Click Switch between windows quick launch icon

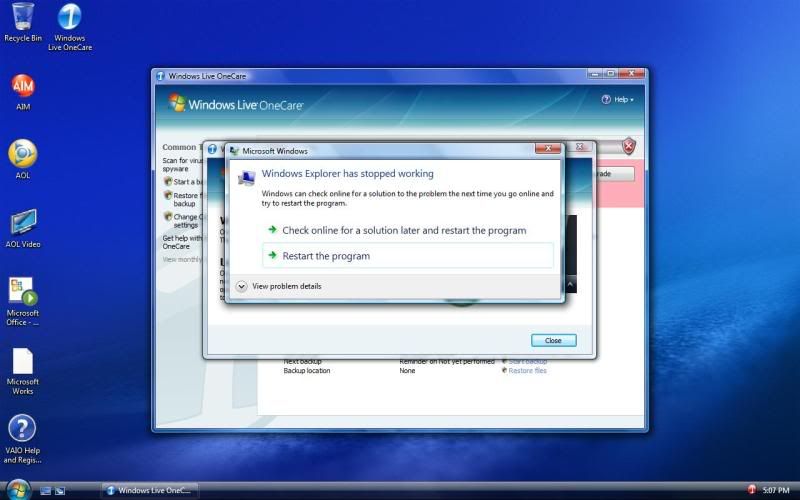(x=60, y=491)
